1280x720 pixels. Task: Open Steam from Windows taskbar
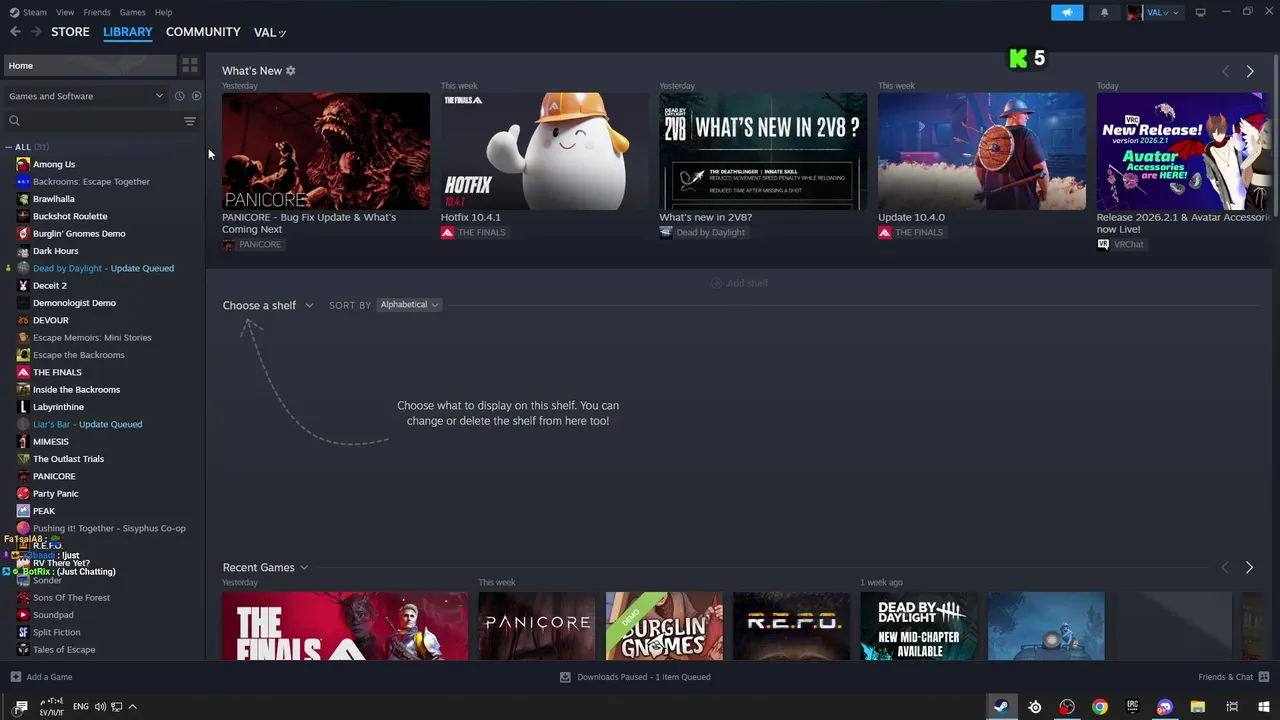tap(1000, 707)
